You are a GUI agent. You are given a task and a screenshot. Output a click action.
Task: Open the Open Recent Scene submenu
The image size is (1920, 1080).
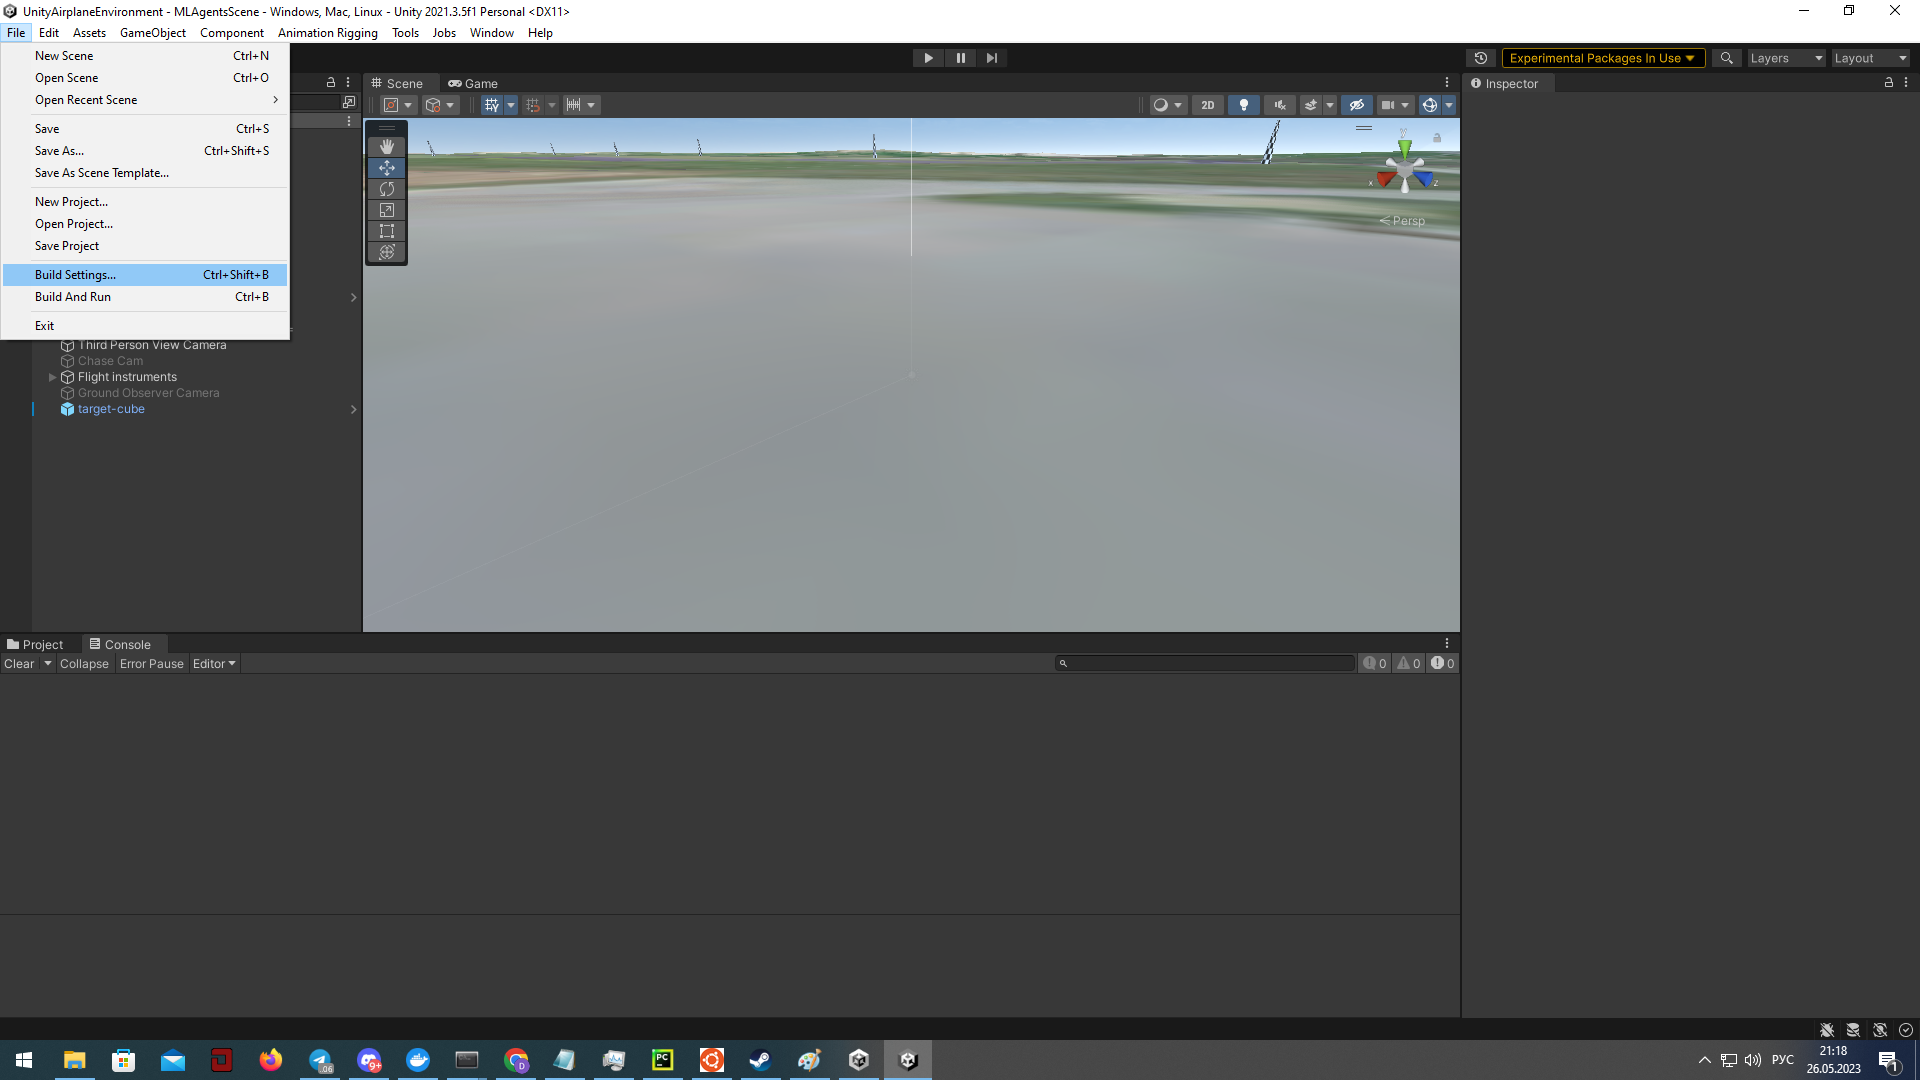click(x=145, y=100)
